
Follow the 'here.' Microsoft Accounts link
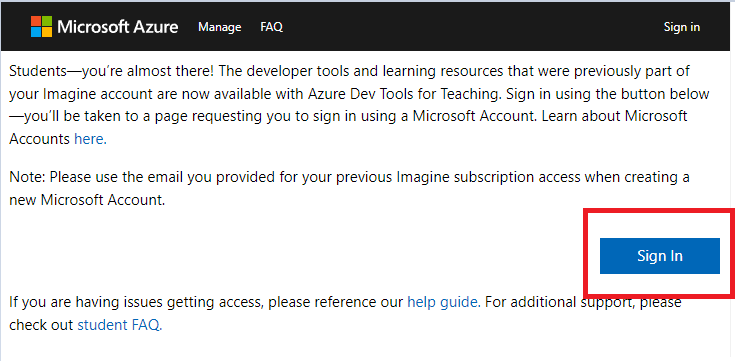90,139
